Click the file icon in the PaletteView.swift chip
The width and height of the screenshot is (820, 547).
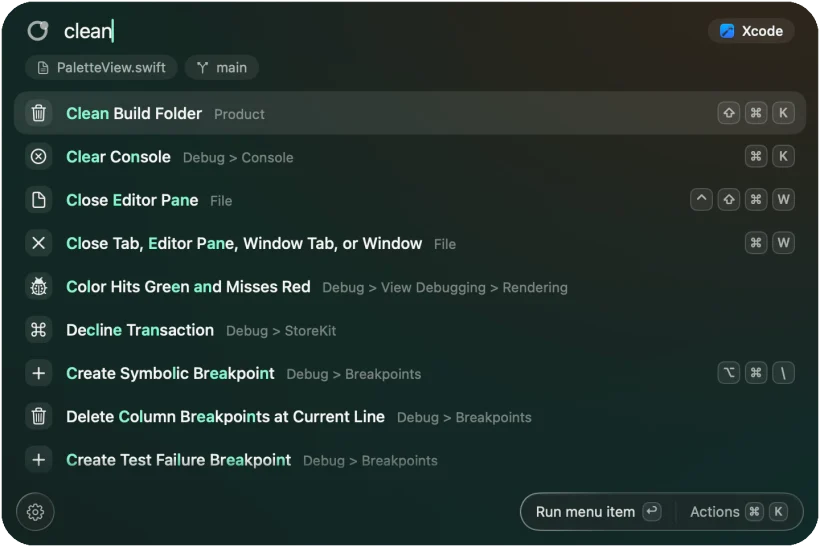[43, 67]
